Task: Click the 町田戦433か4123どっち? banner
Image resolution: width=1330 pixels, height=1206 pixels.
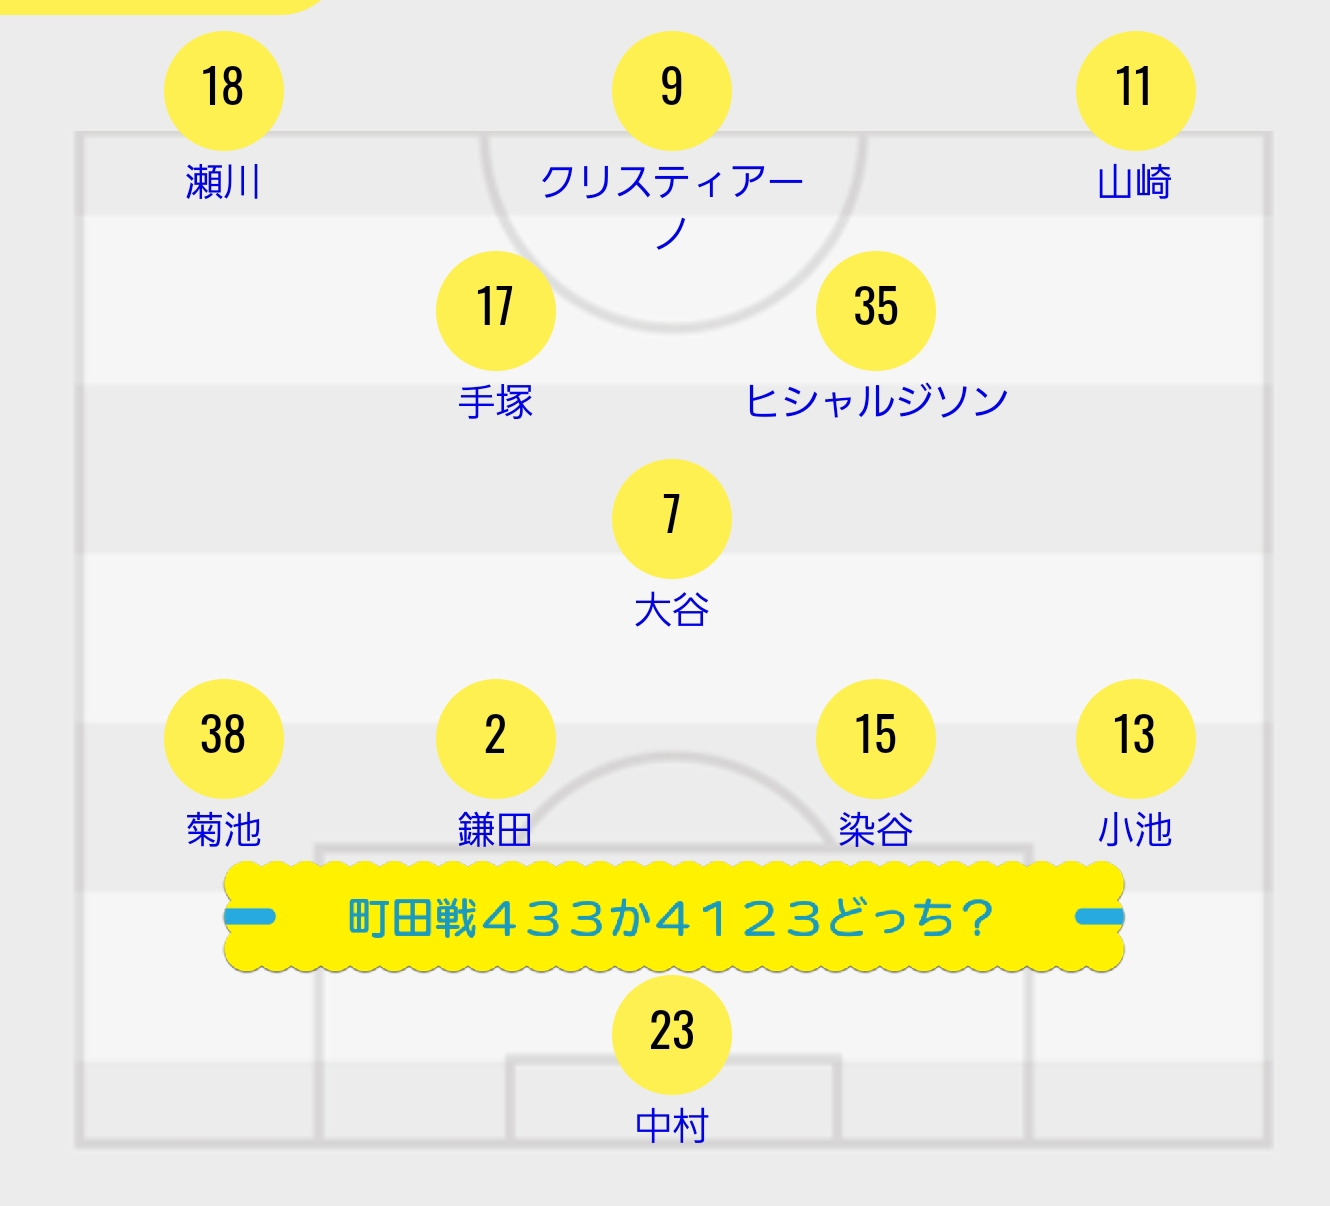Action: 674,917
